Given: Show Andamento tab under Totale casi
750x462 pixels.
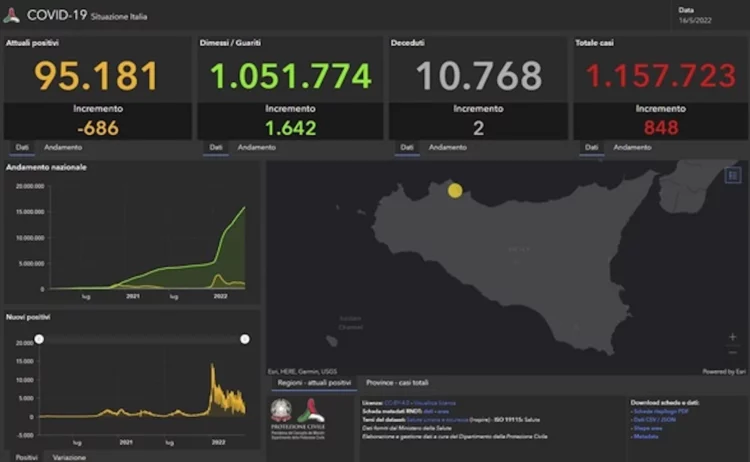Looking at the screenshot, I should pos(632,147).
